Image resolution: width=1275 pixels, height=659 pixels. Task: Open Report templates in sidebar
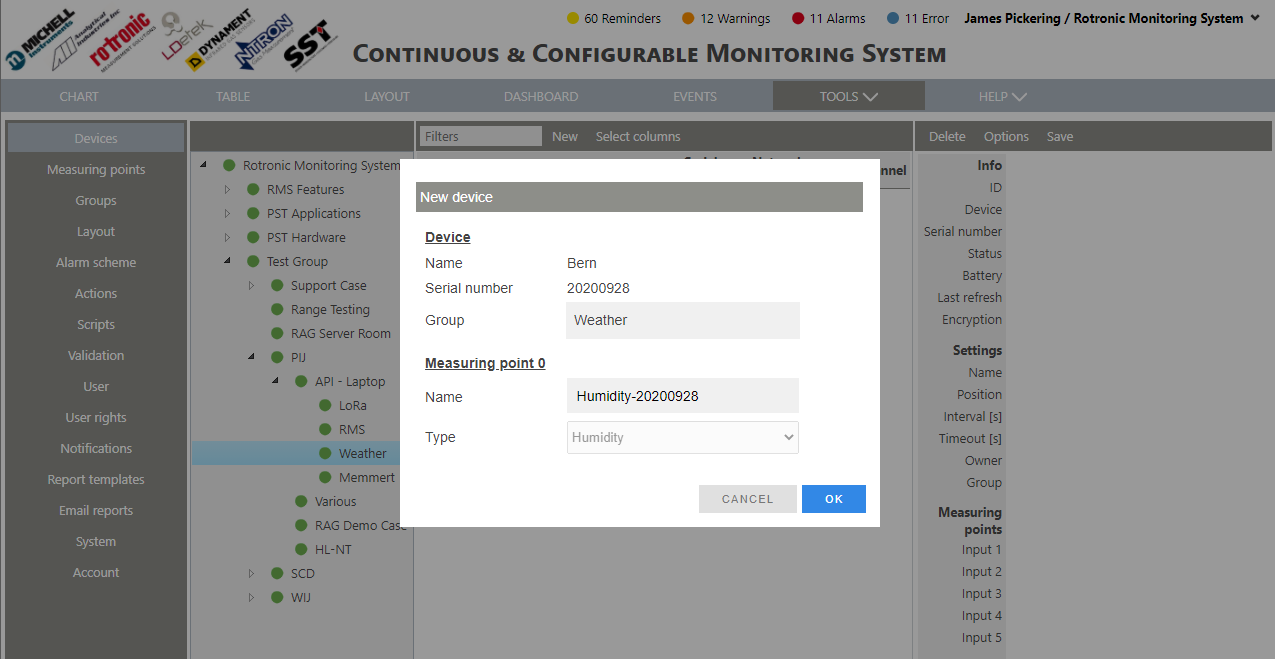click(x=96, y=479)
